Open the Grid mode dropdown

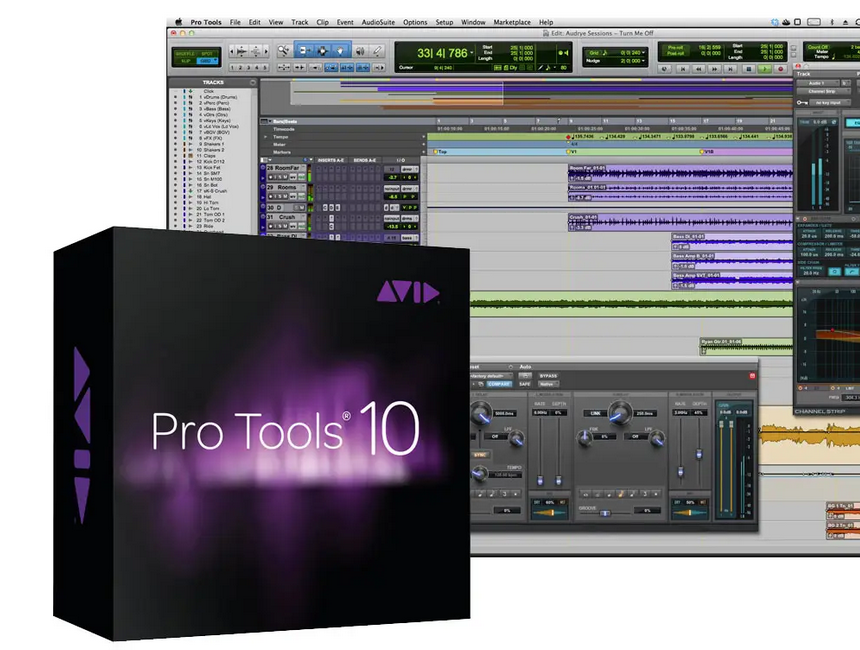(x=208, y=61)
